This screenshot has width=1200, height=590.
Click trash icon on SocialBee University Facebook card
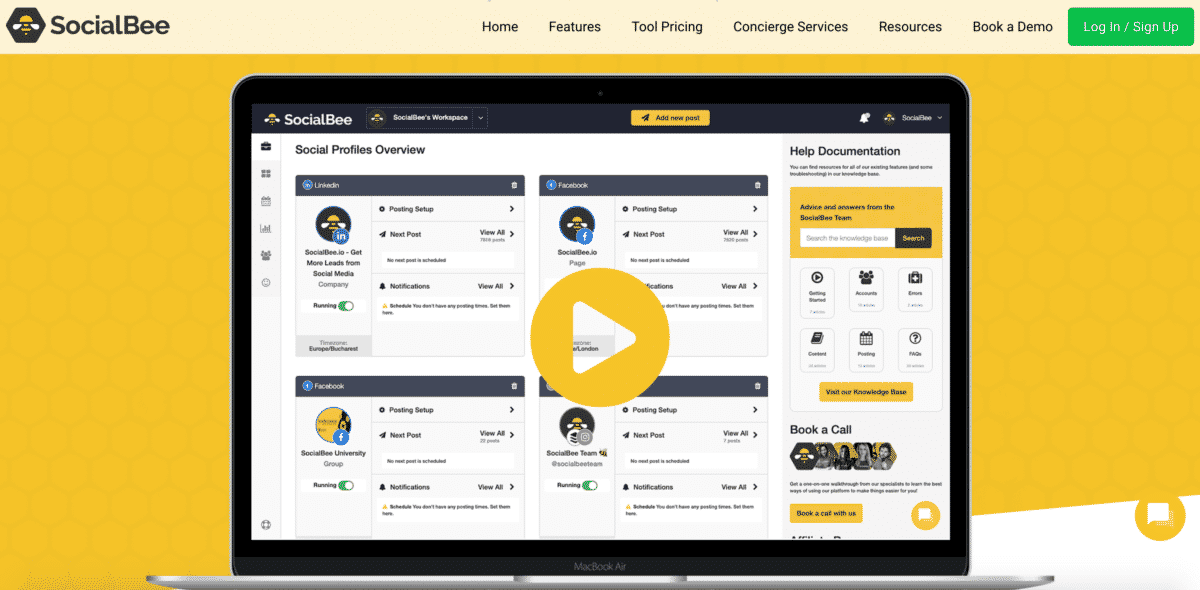(x=514, y=386)
